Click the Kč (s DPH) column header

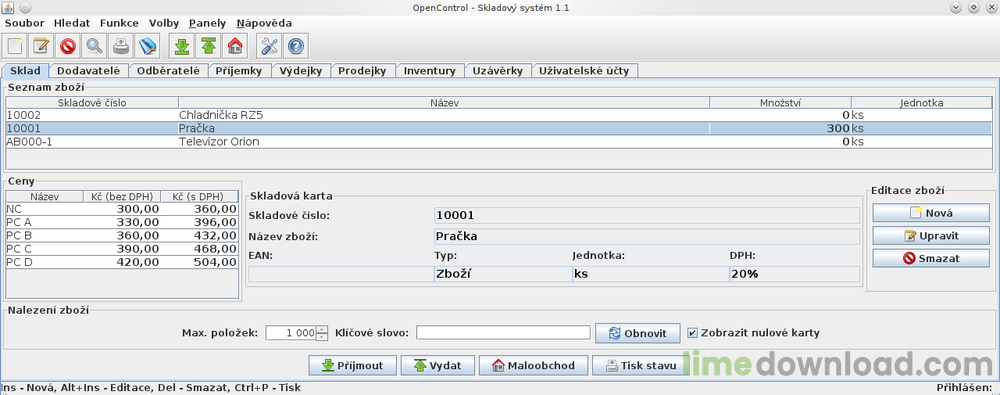199,197
